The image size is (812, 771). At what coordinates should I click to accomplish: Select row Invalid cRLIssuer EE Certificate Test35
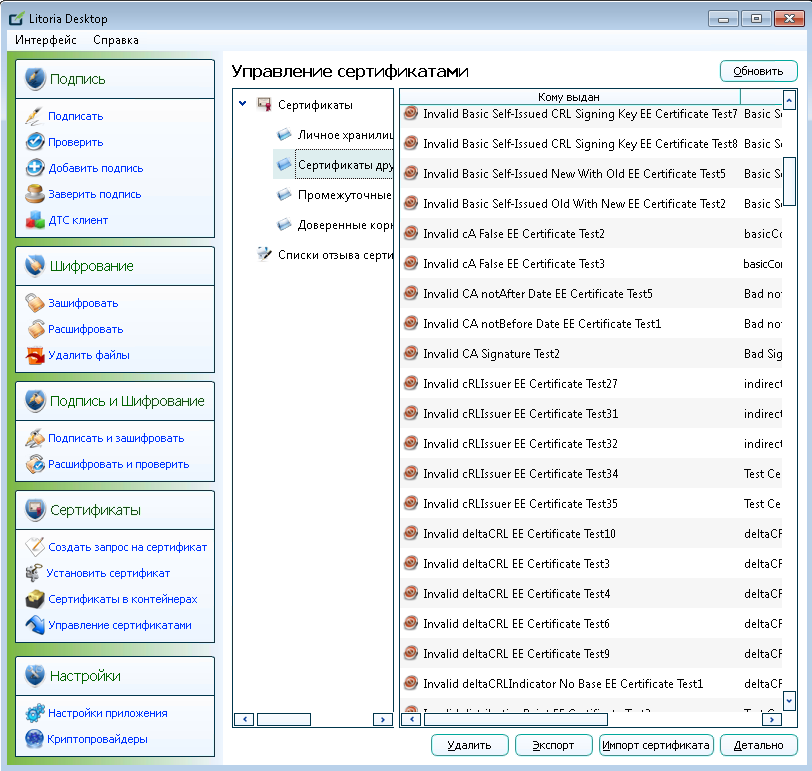[591, 504]
